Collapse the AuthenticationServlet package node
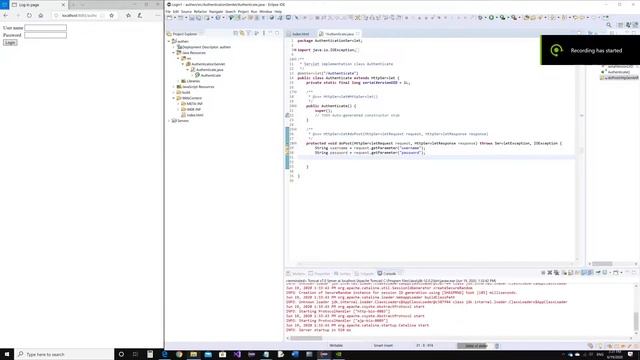Screen dimensions: 640x360 [183, 64]
